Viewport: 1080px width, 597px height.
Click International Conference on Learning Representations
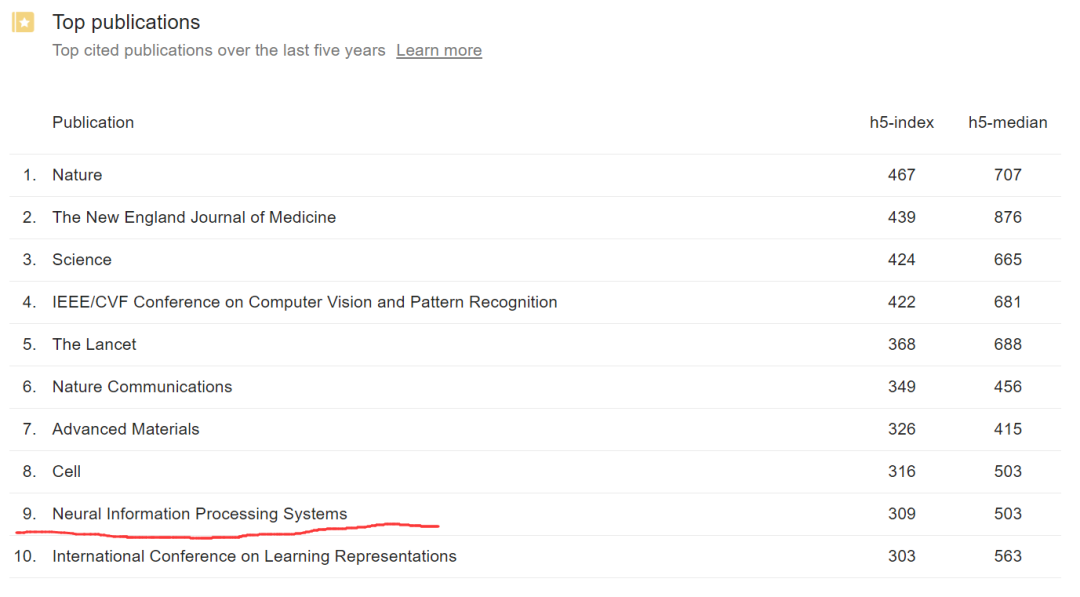(x=254, y=556)
